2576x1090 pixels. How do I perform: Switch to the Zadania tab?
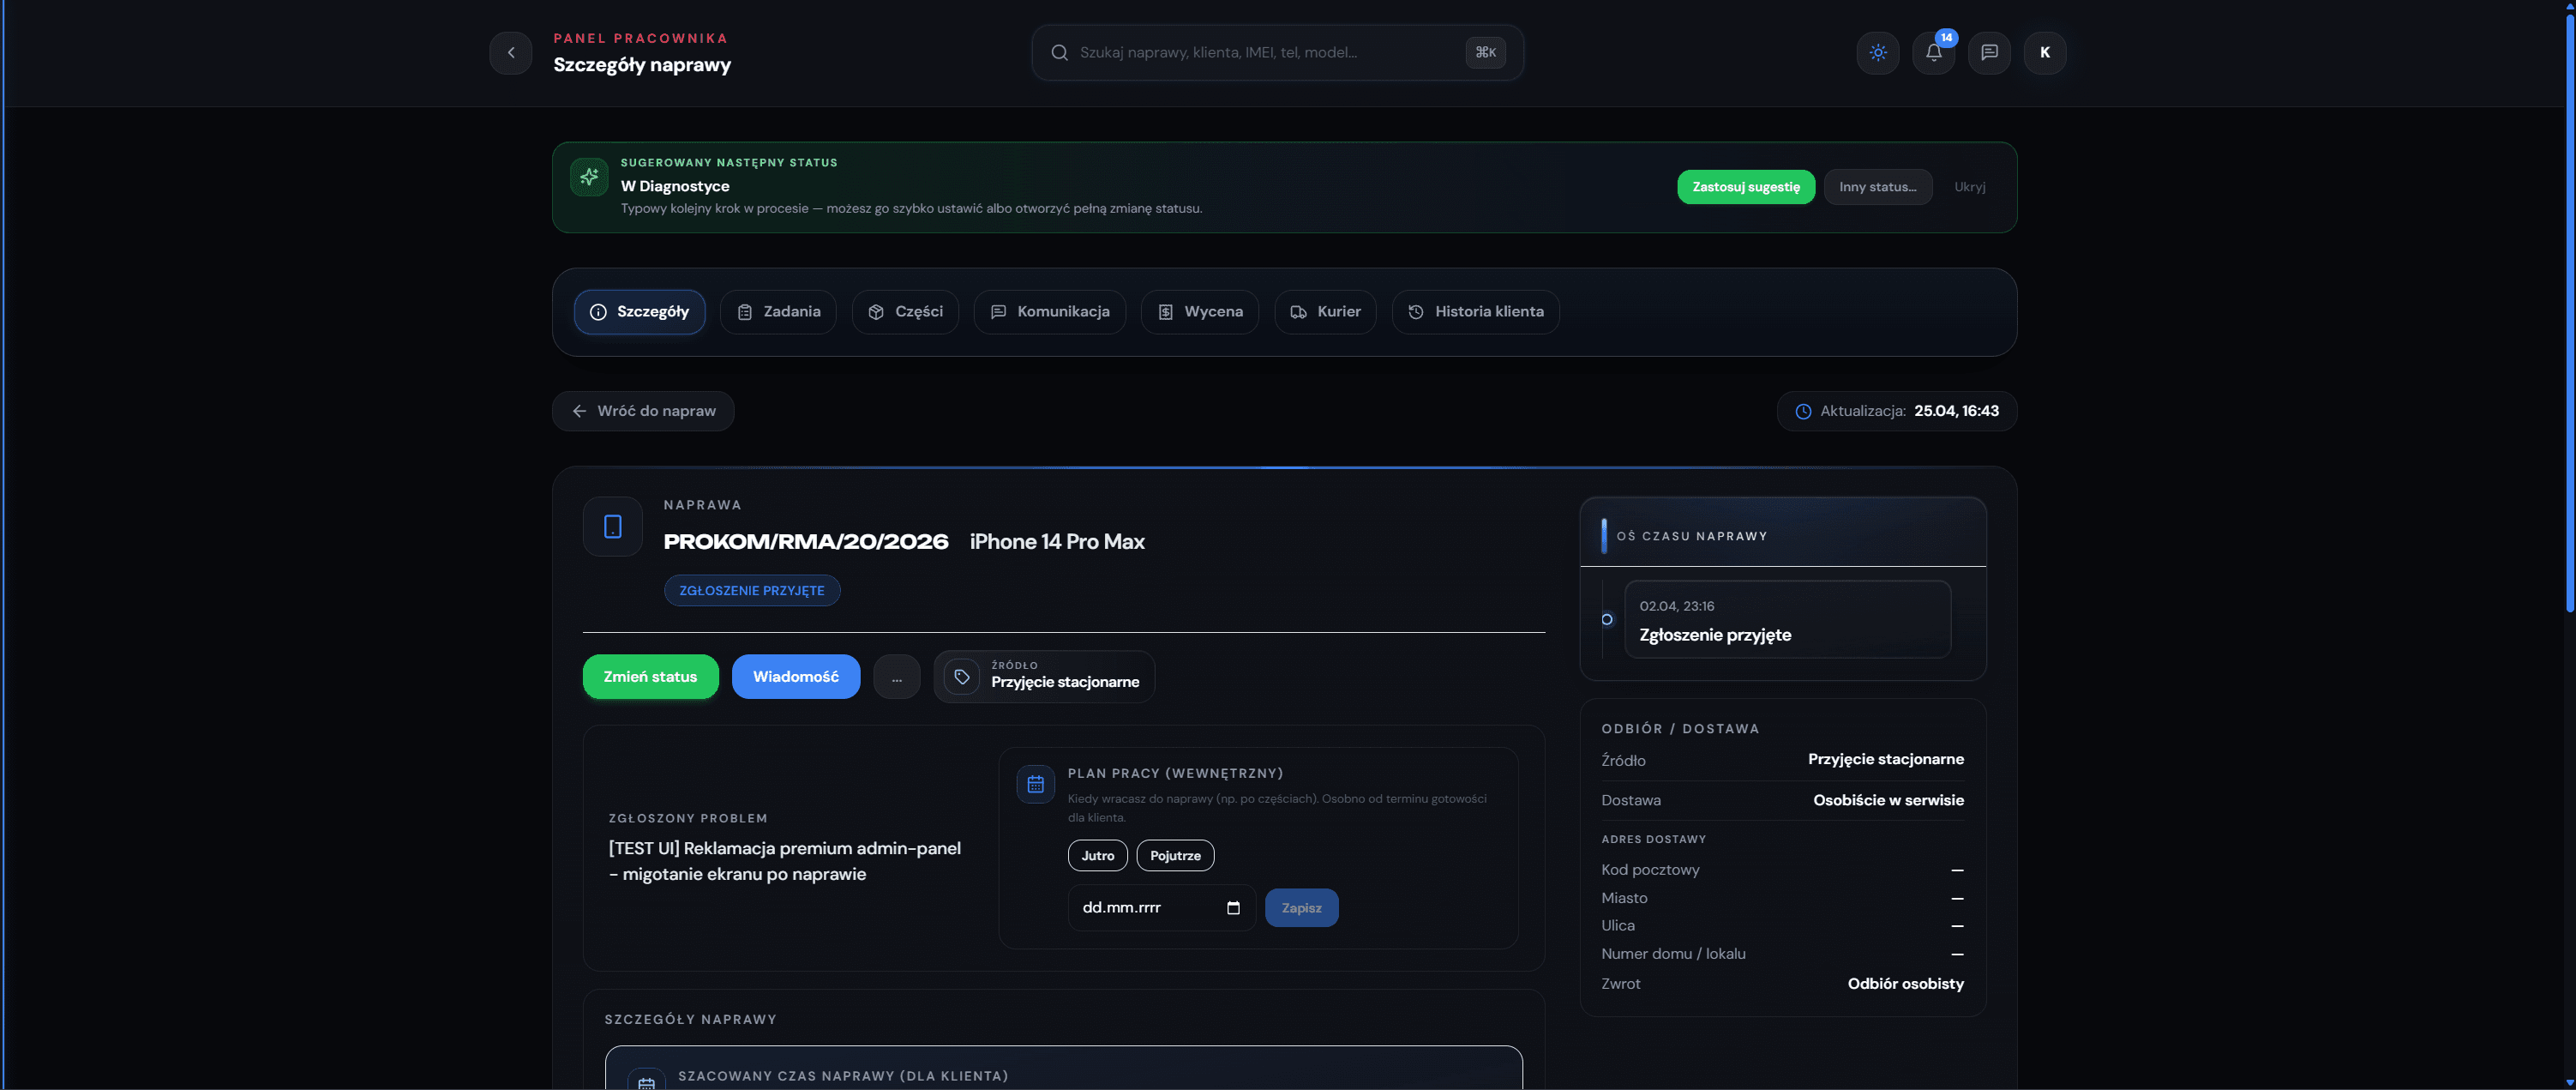pyautogui.click(x=778, y=312)
